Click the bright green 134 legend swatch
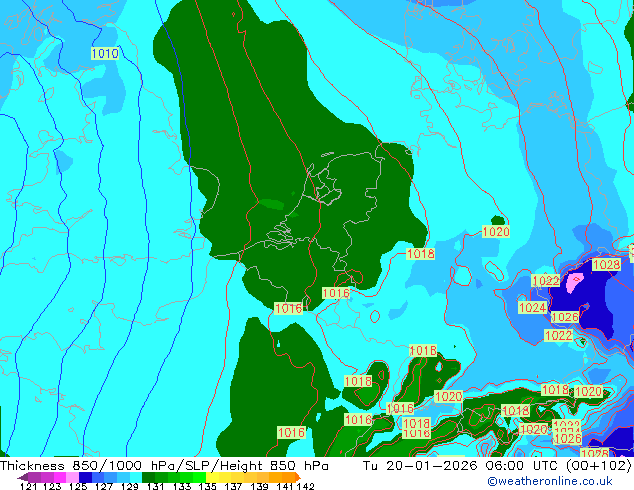 199,477
